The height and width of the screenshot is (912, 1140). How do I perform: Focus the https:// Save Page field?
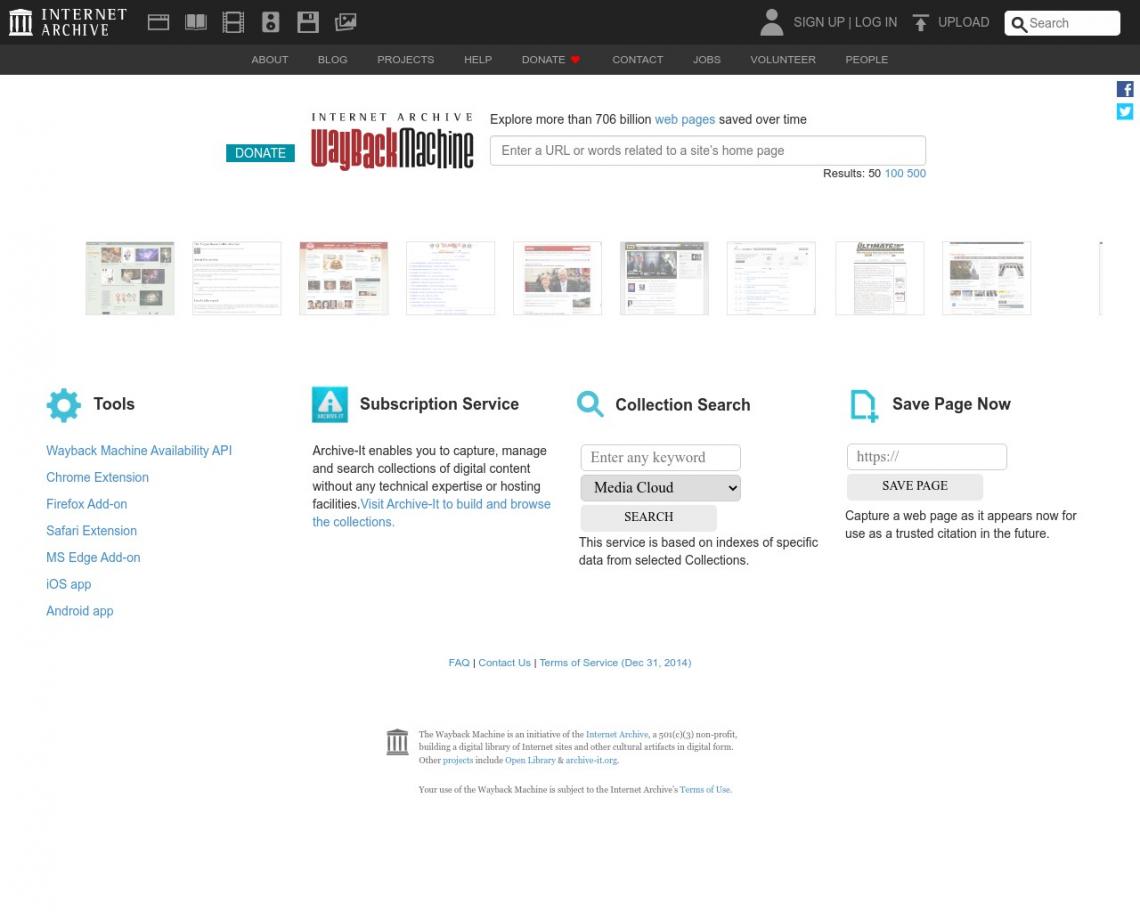point(926,457)
